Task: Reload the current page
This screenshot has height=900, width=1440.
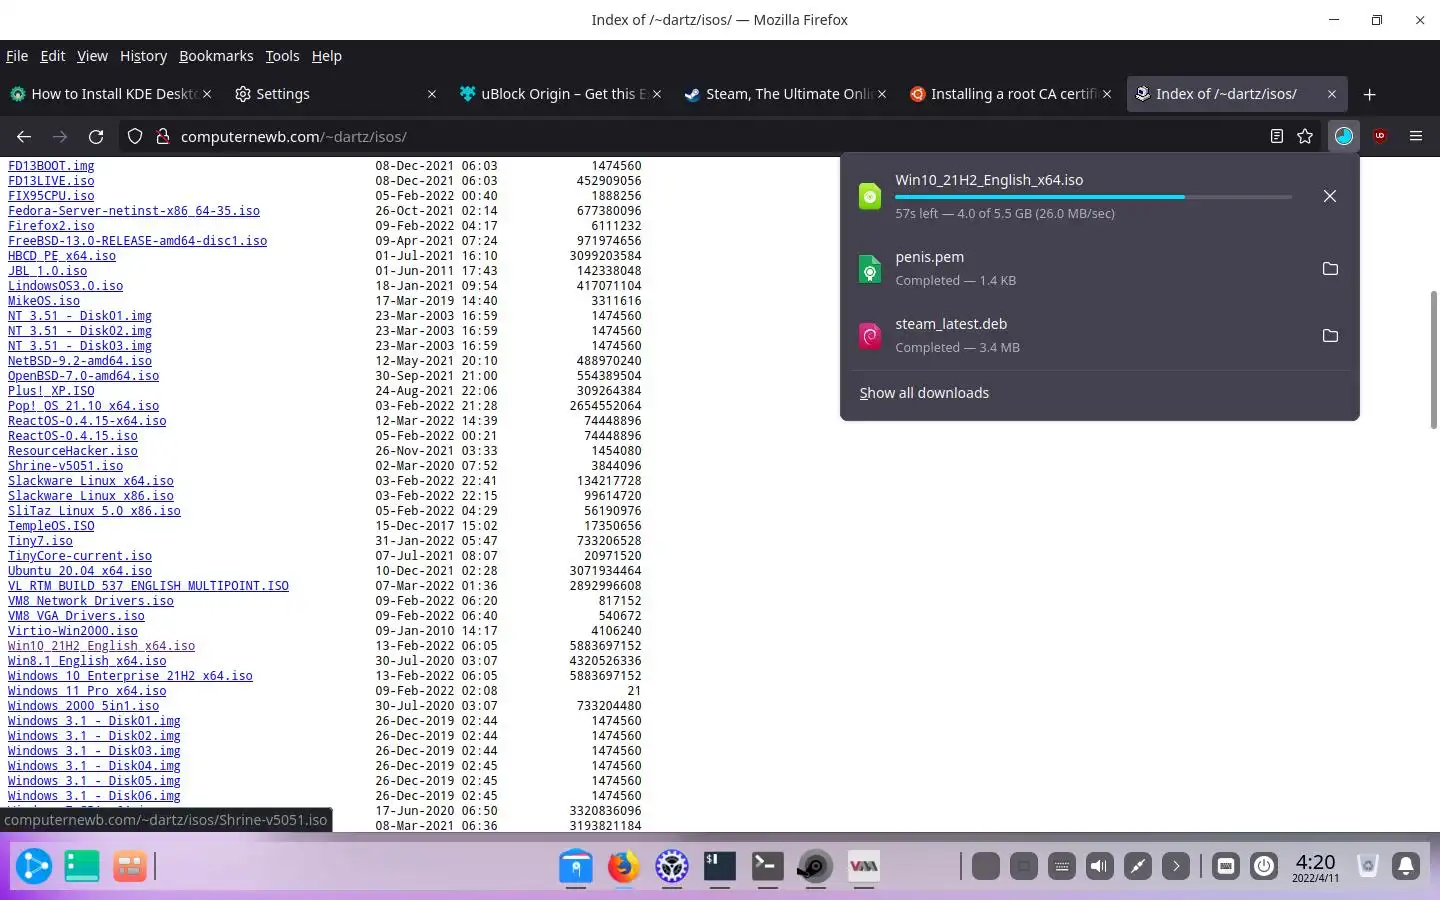Action: pos(96,136)
